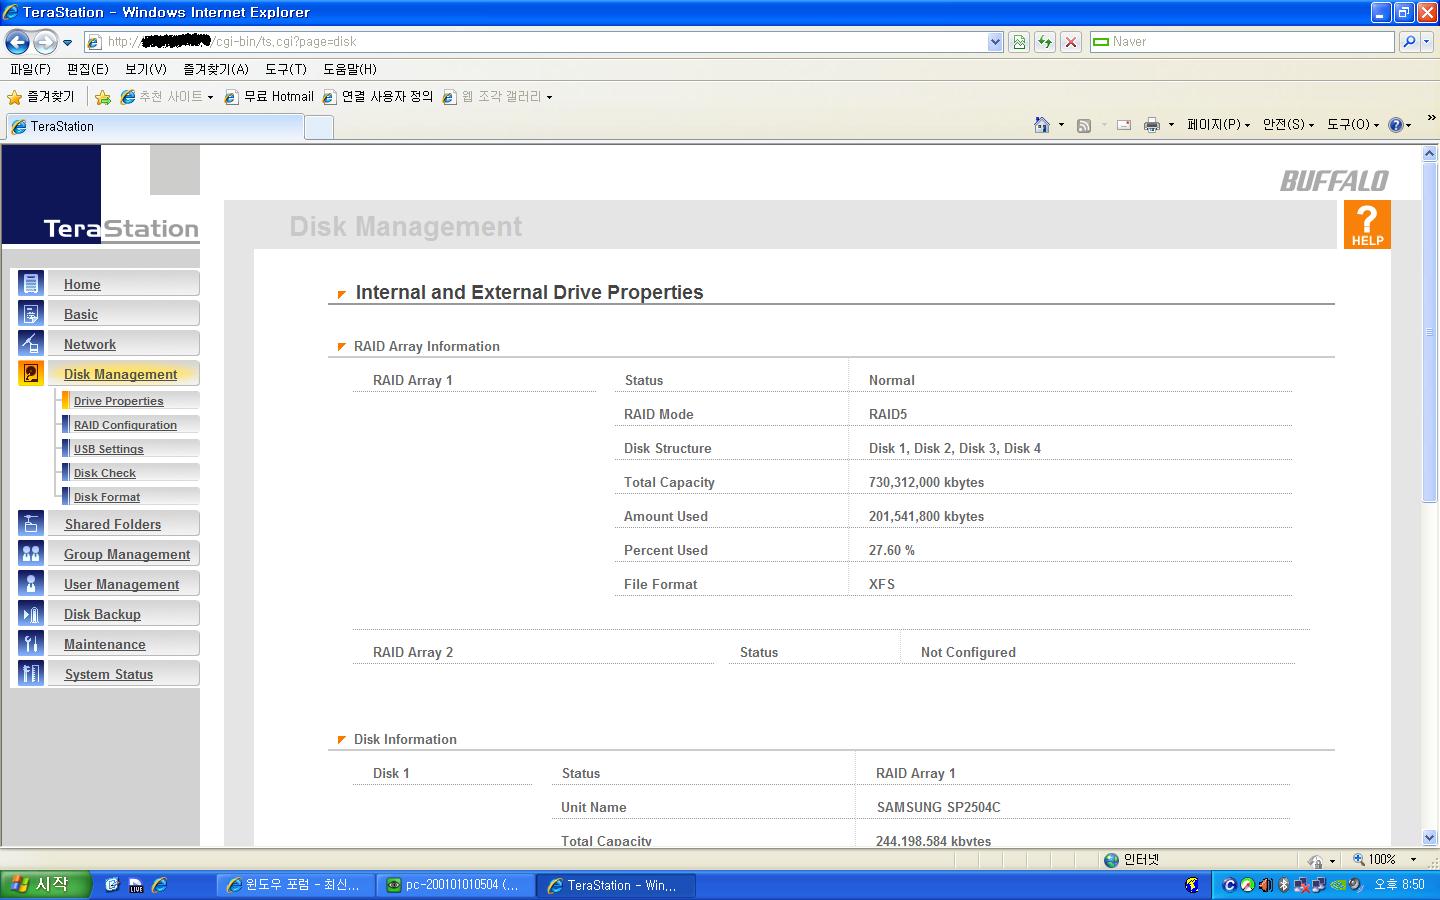Click the scrollbar down arrow
This screenshot has height=900, width=1440.
(1429, 838)
